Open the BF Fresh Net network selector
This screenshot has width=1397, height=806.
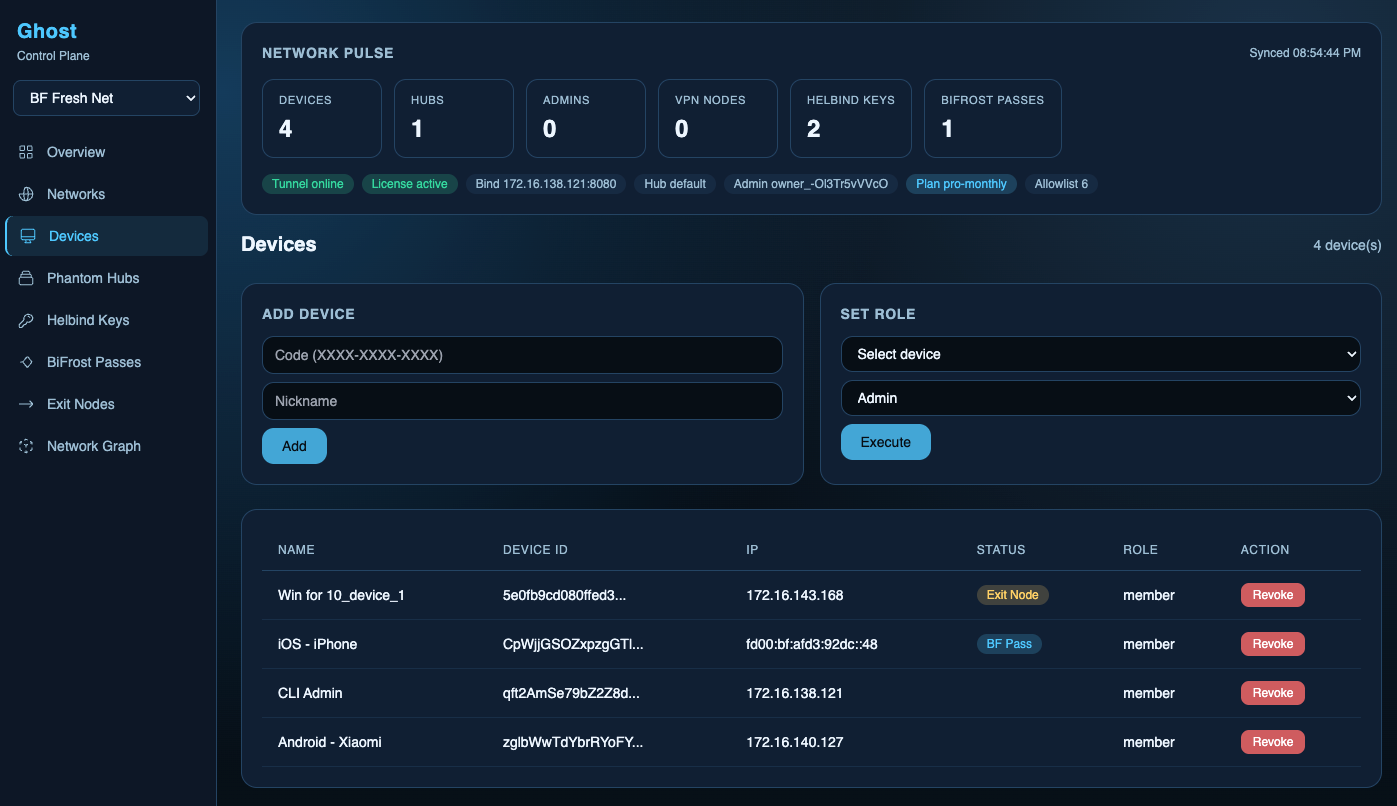pos(106,98)
